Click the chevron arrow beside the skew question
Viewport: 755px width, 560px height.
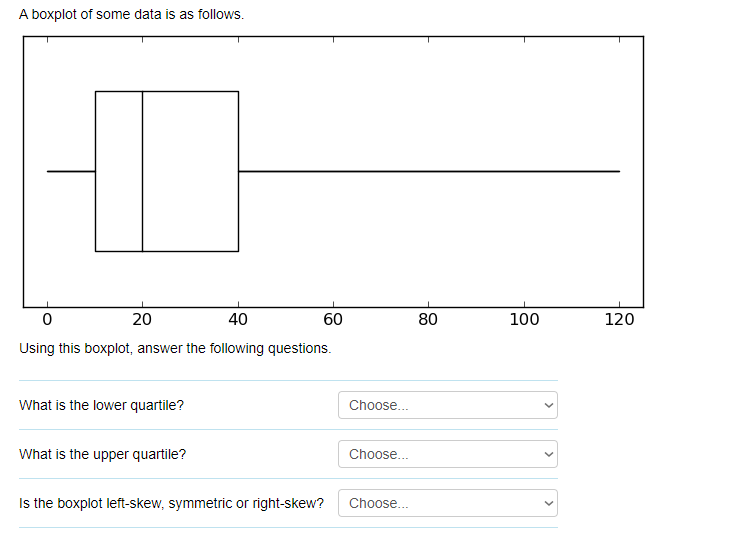pos(548,504)
